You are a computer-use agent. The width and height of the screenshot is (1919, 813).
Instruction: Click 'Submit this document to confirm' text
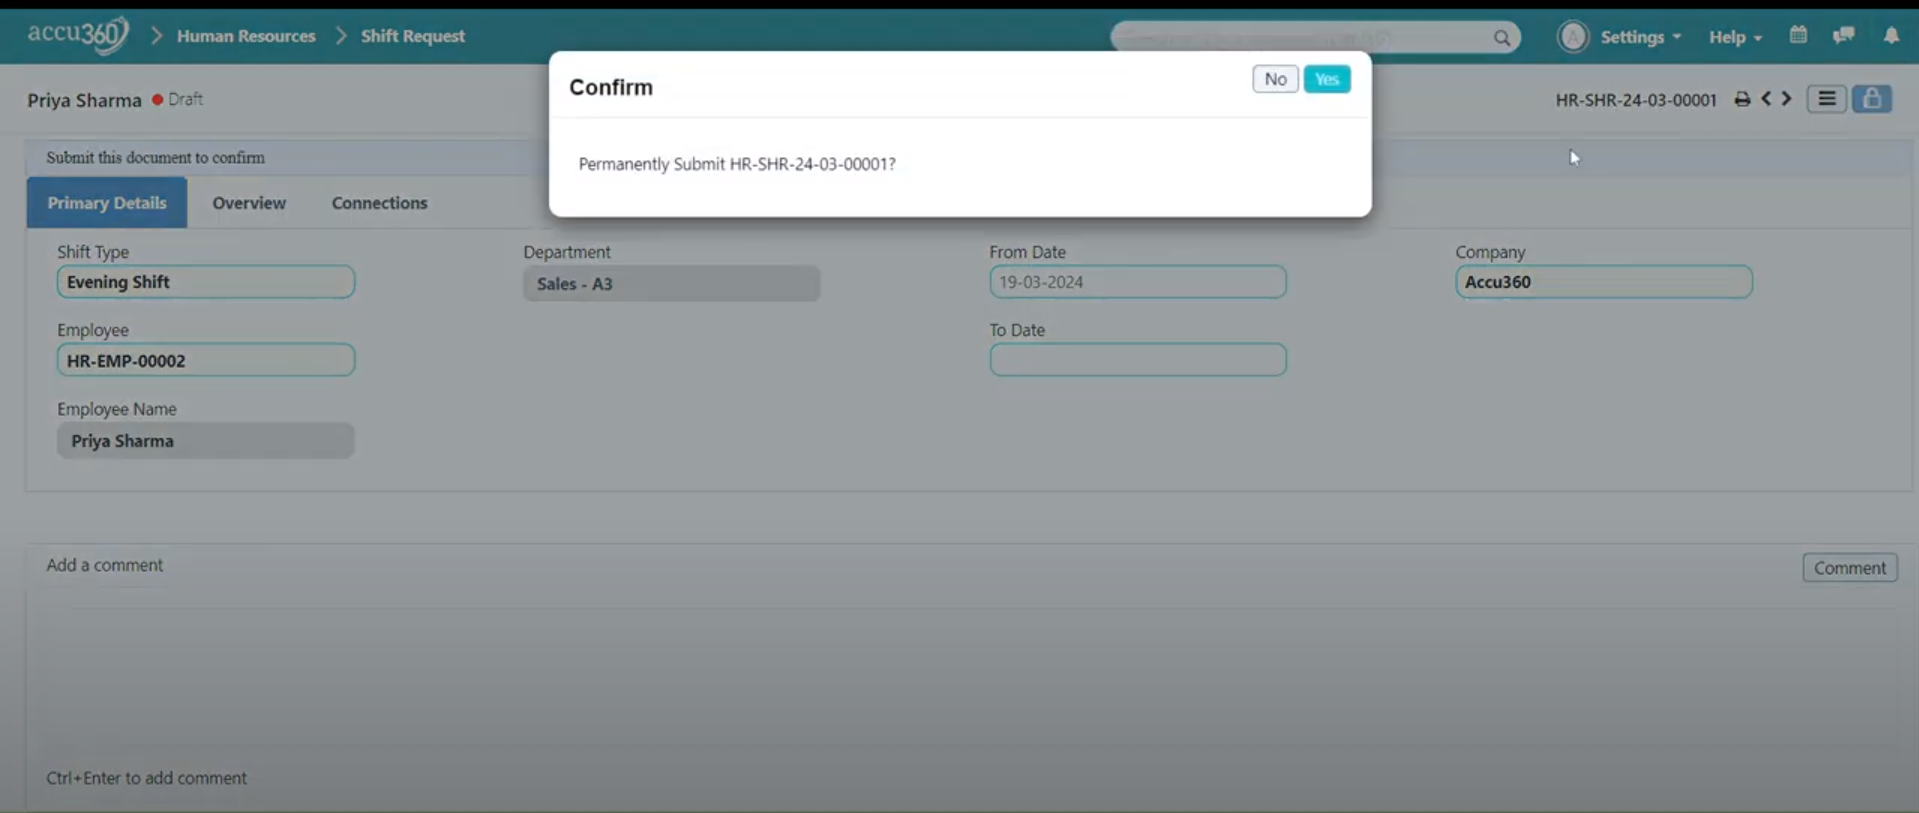coord(155,158)
